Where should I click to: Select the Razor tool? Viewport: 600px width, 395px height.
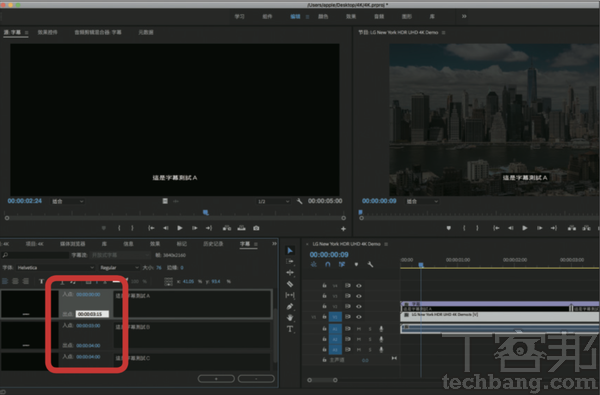[x=290, y=284]
